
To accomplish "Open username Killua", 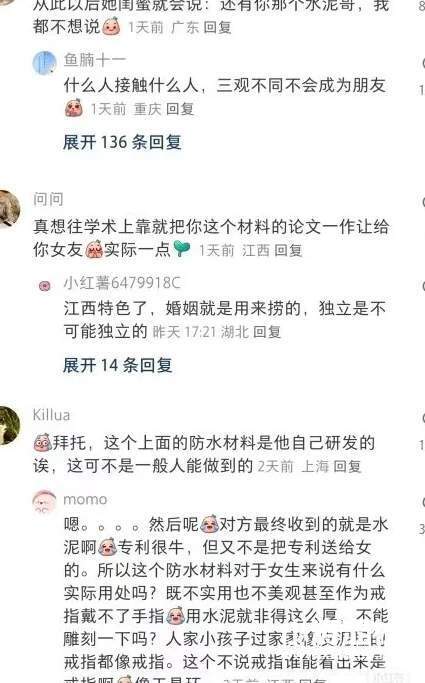I will pos(51,415).
